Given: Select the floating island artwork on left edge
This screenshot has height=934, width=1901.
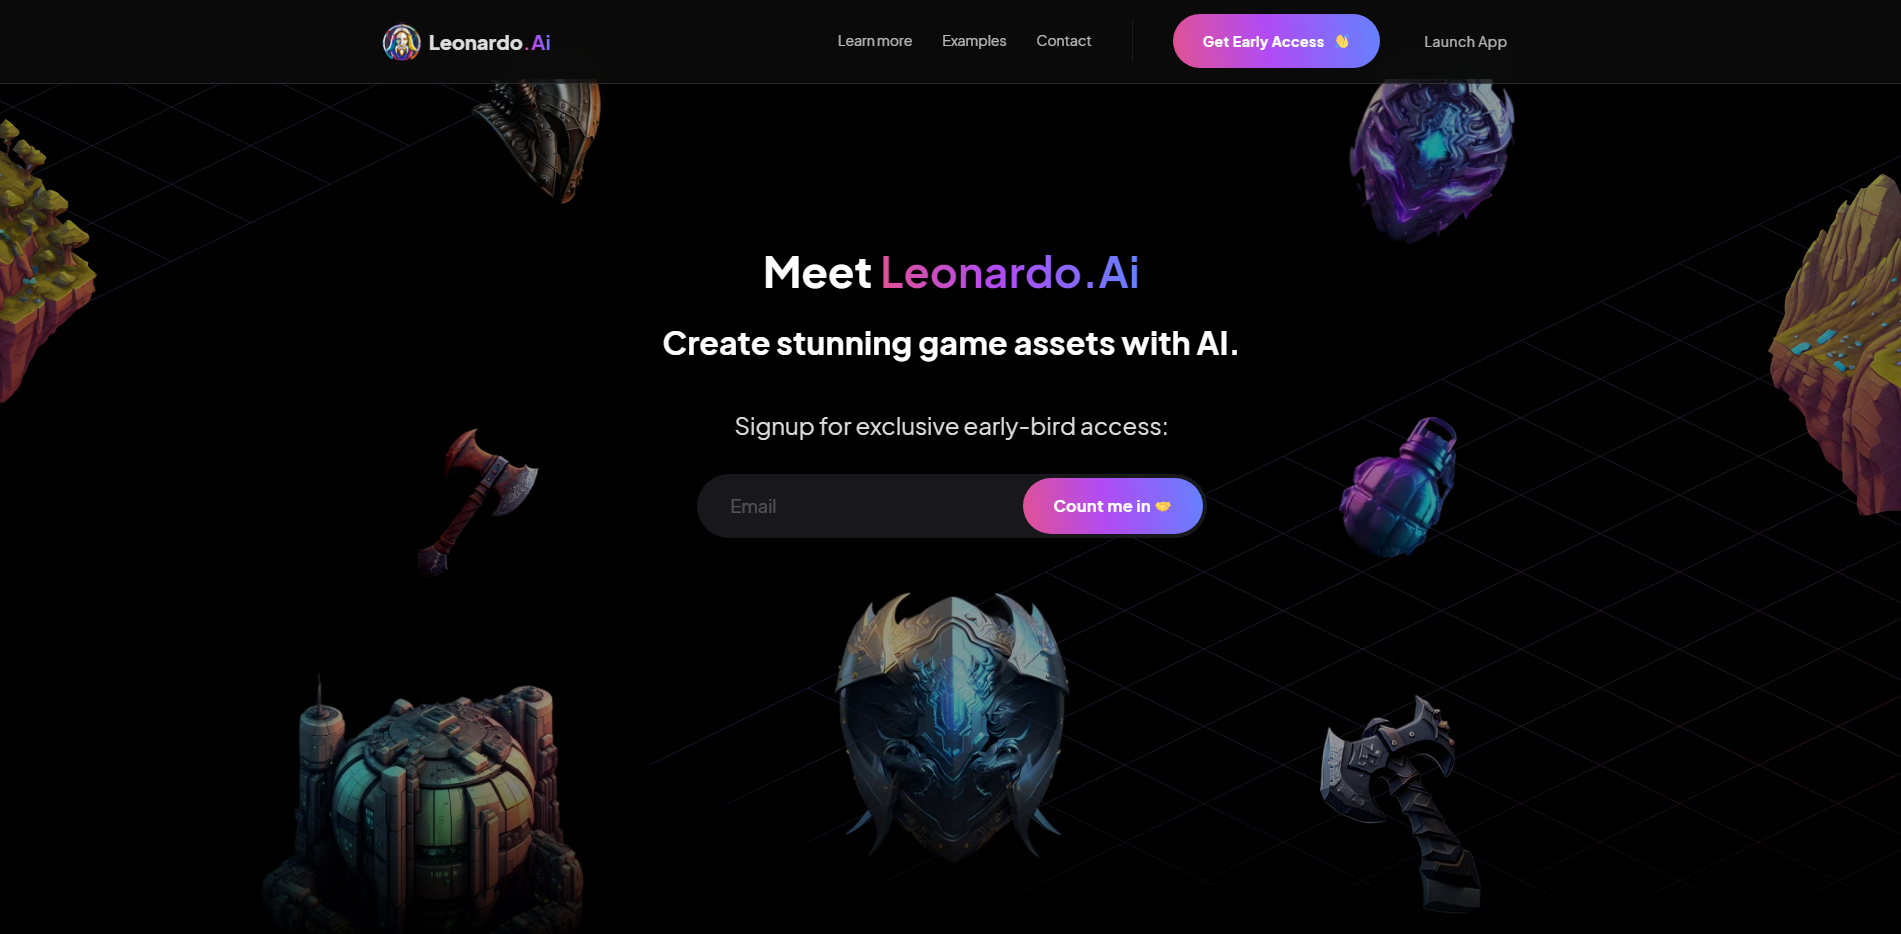Looking at the screenshot, I should click(x=44, y=262).
